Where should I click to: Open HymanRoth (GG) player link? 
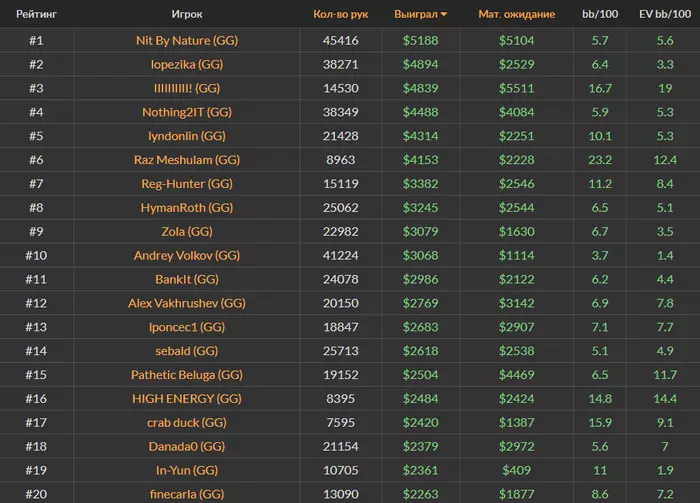(x=187, y=208)
